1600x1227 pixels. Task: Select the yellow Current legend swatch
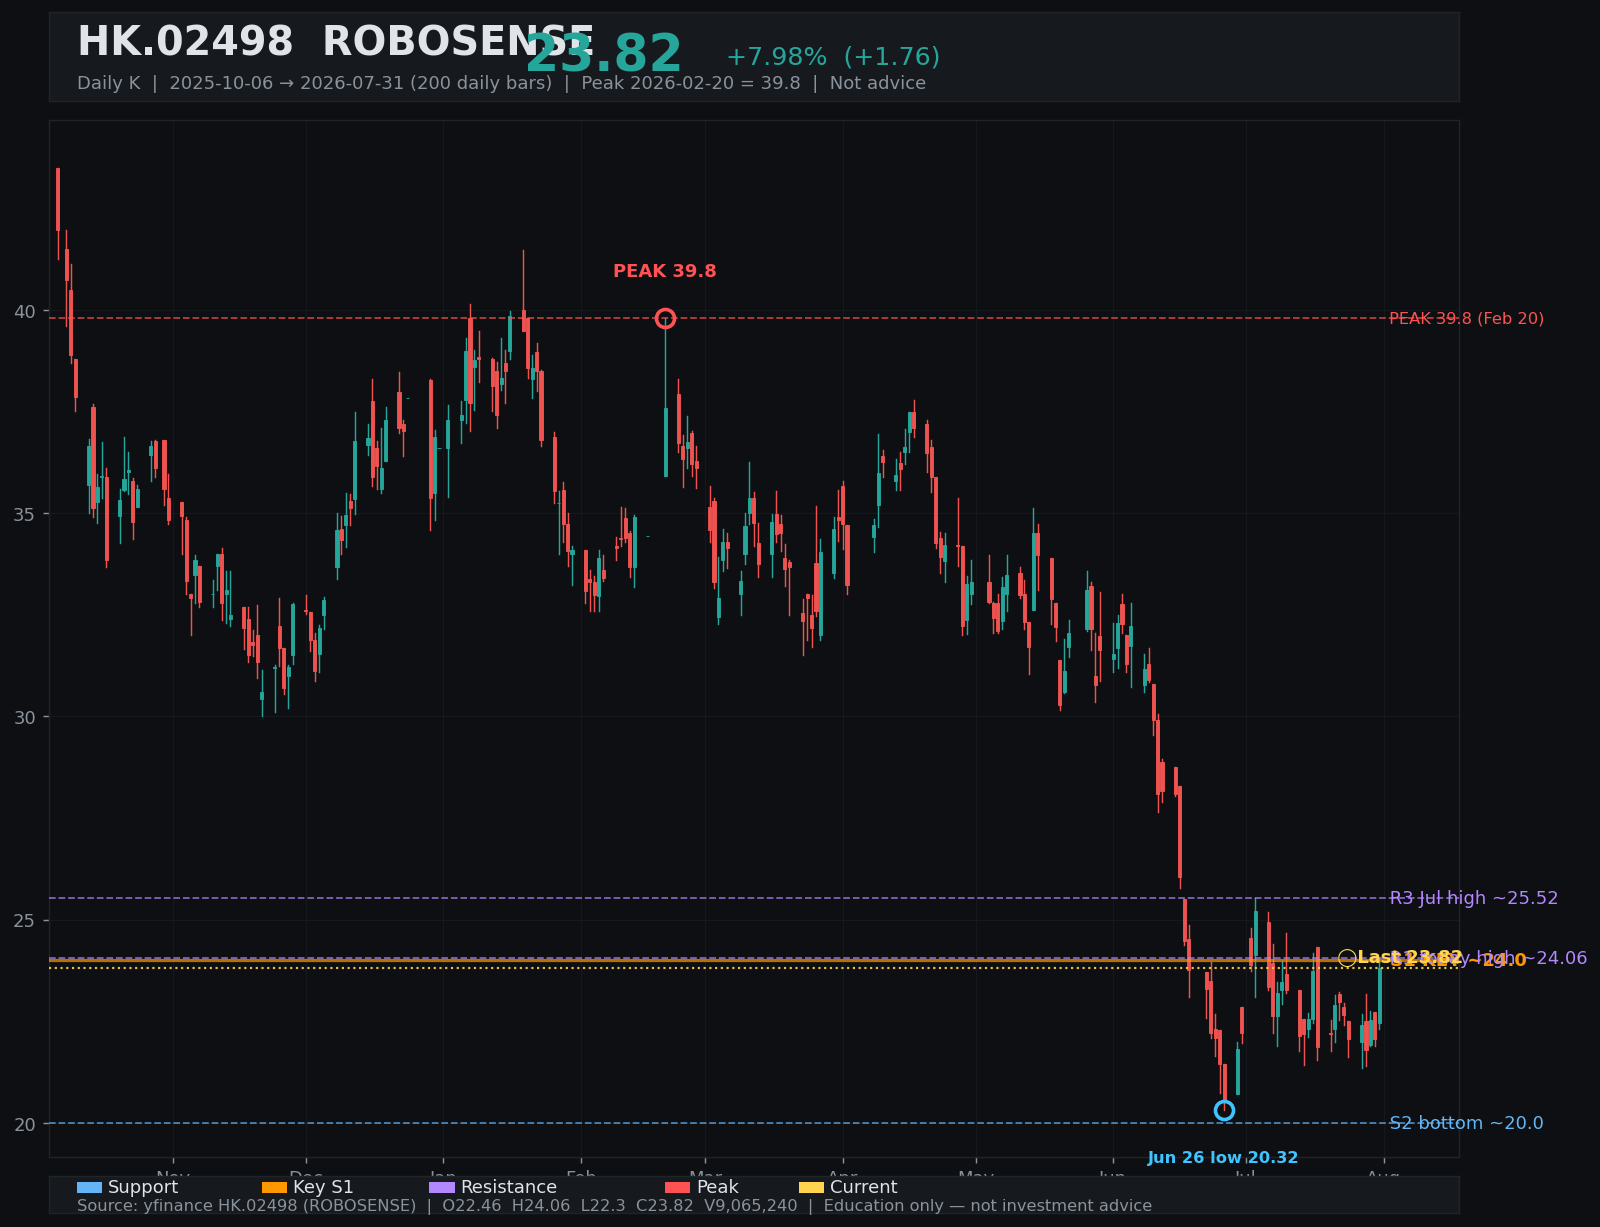[x=812, y=1187]
